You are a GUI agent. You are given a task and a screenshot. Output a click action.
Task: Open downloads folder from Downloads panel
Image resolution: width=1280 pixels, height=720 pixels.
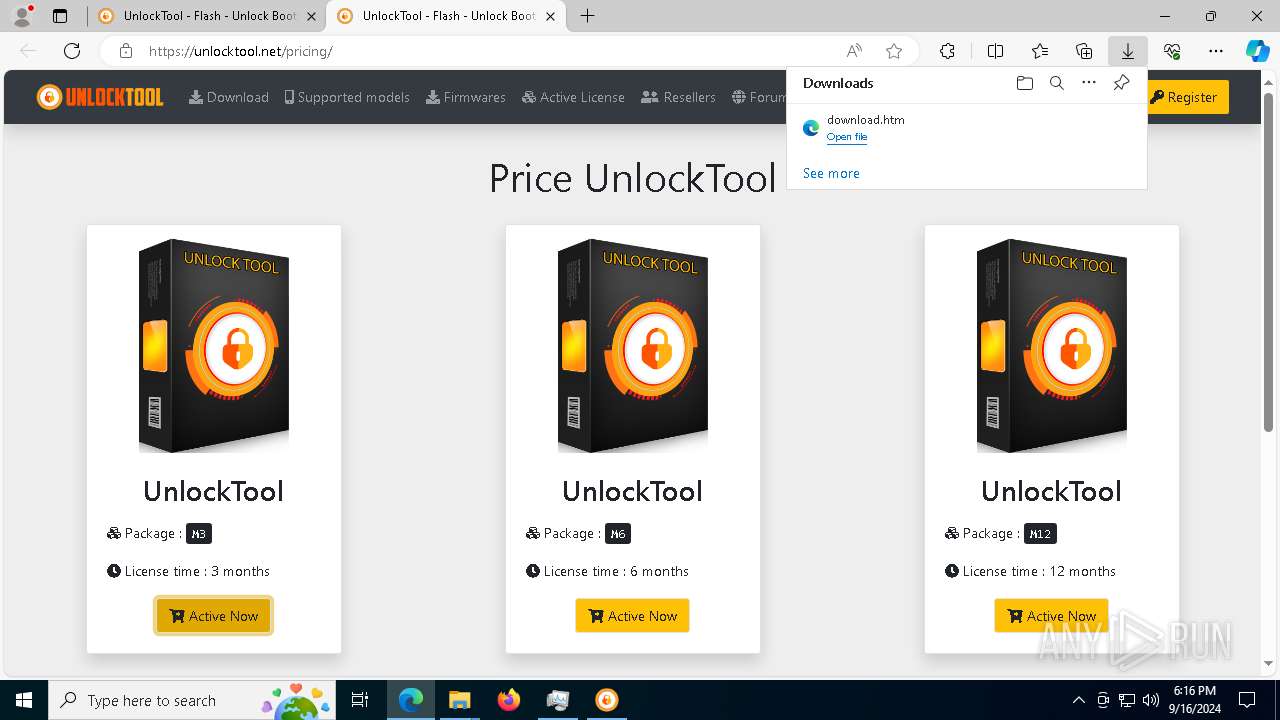point(1025,83)
